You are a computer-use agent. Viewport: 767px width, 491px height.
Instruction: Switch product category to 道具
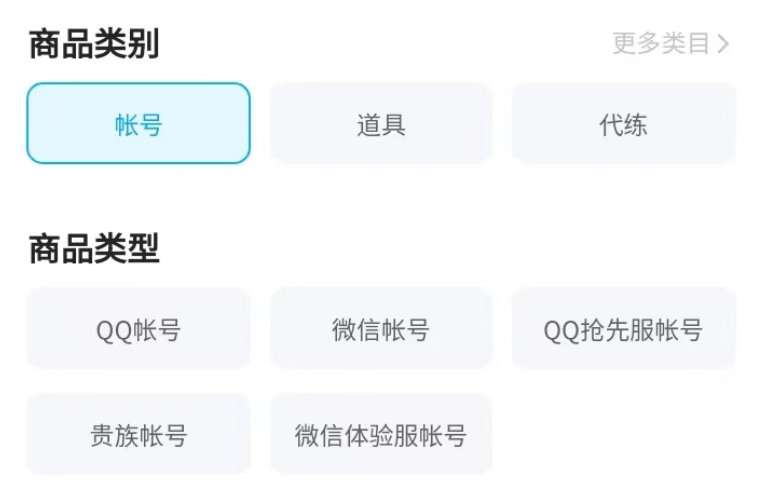381,124
